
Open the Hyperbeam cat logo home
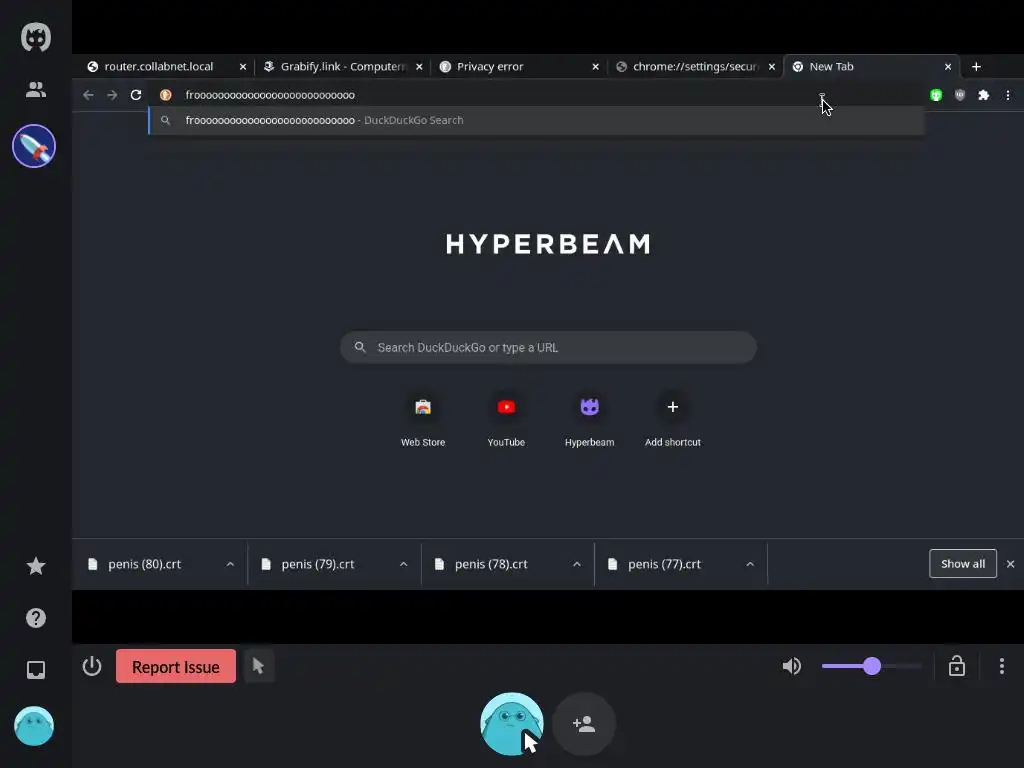click(36, 37)
